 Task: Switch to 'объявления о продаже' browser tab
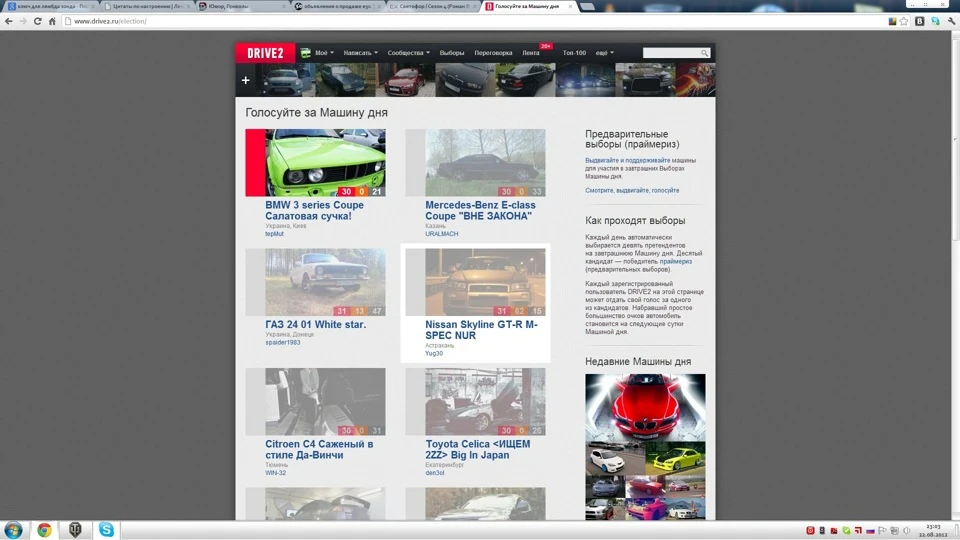coord(338,6)
